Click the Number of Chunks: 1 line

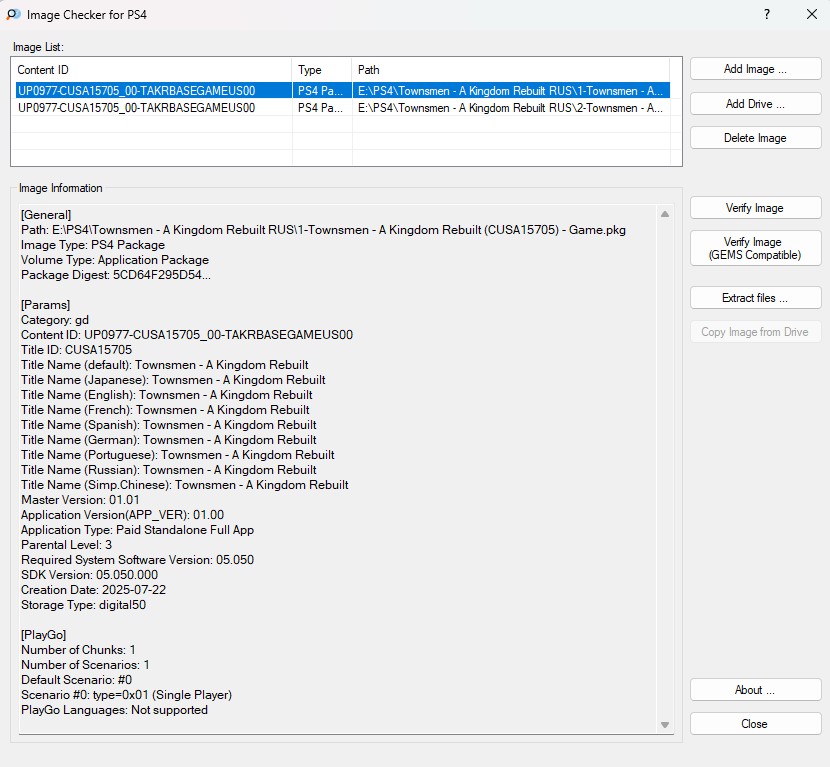click(x=78, y=650)
